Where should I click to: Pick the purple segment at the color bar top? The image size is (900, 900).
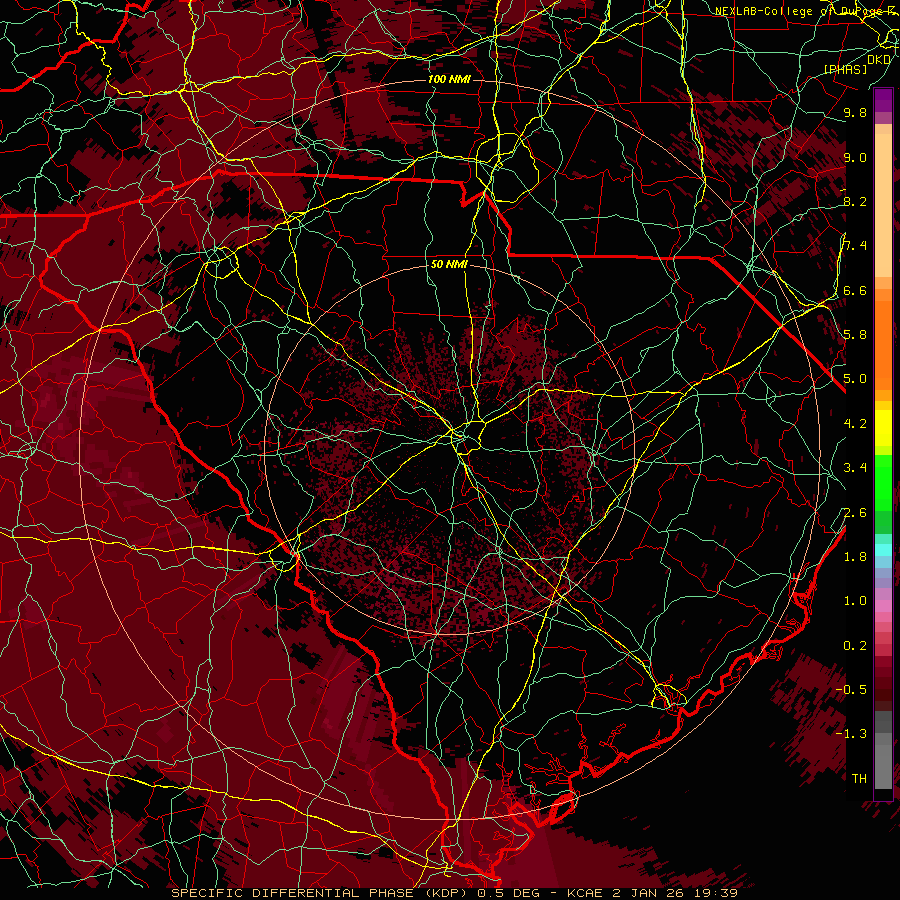(883, 100)
